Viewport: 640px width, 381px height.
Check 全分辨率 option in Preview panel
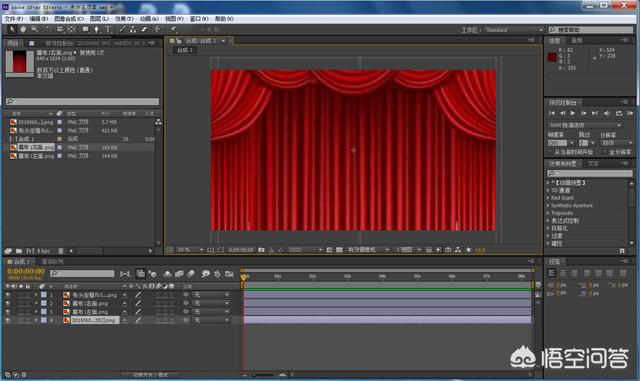[605, 152]
